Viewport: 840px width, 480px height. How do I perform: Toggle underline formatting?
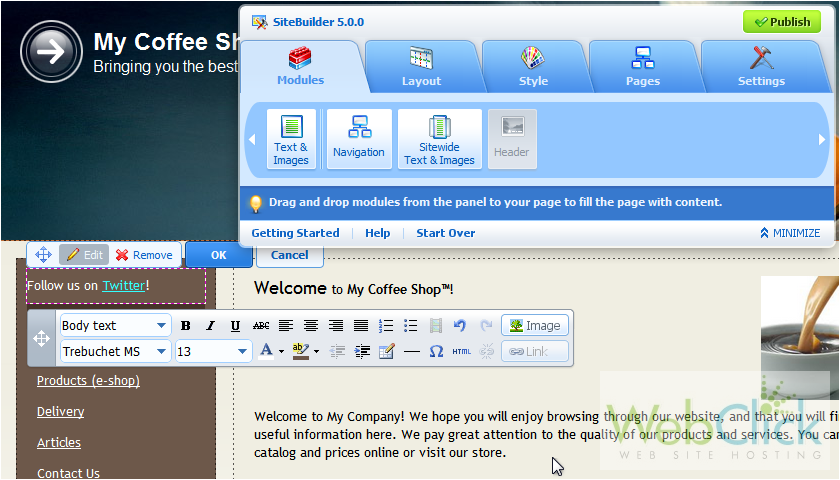pyautogui.click(x=235, y=326)
